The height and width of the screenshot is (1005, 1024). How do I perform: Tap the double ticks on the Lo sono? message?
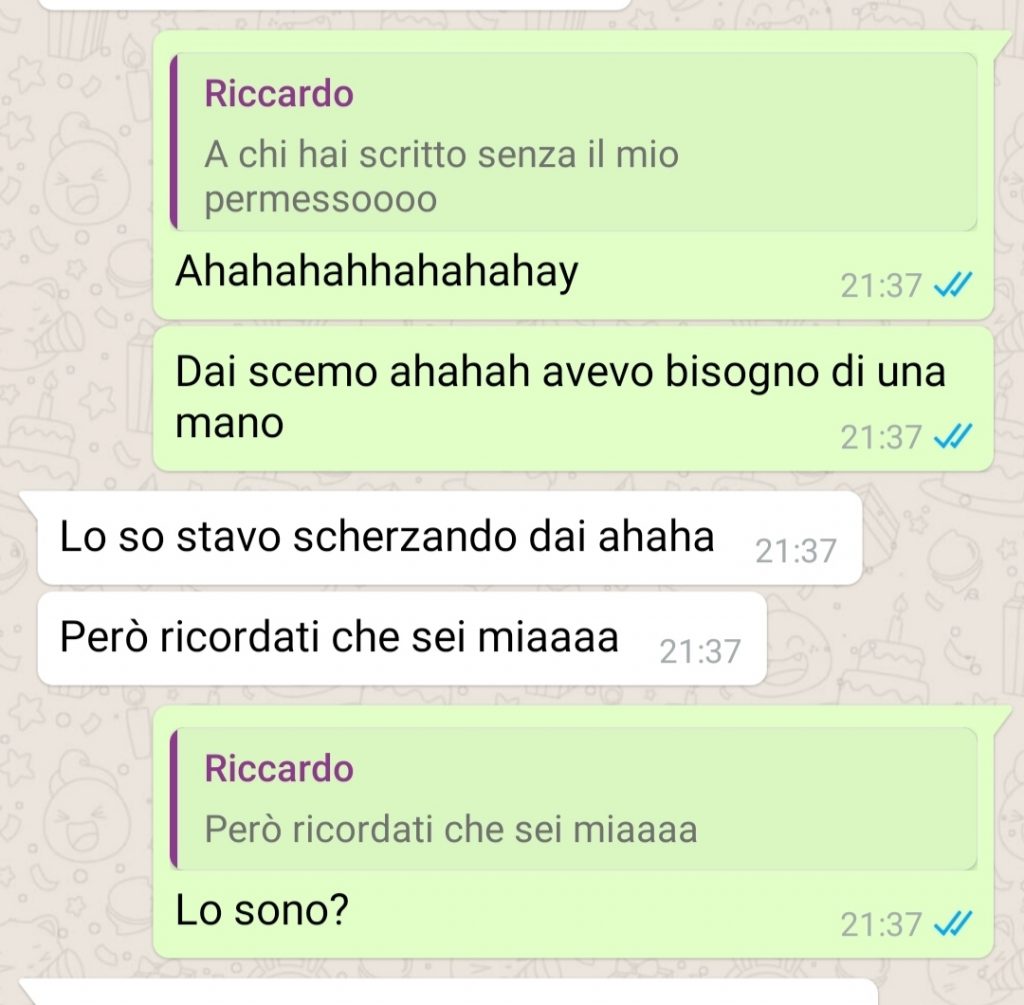(953, 924)
